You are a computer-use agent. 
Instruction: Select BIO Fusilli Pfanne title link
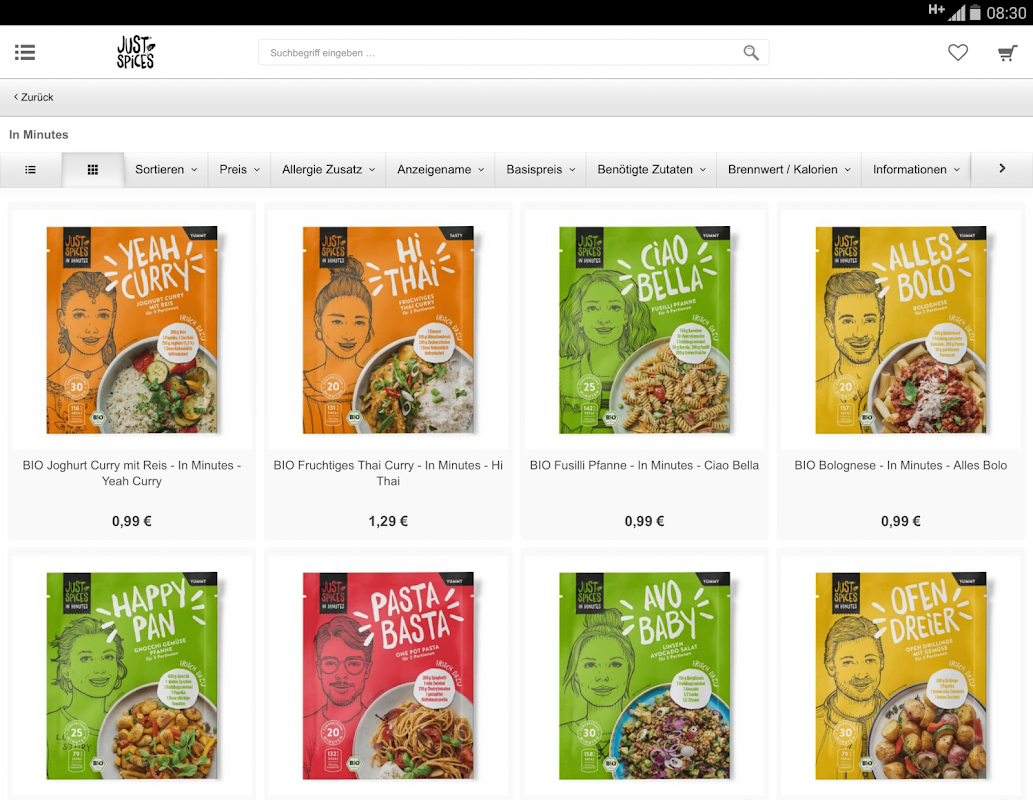644,465
